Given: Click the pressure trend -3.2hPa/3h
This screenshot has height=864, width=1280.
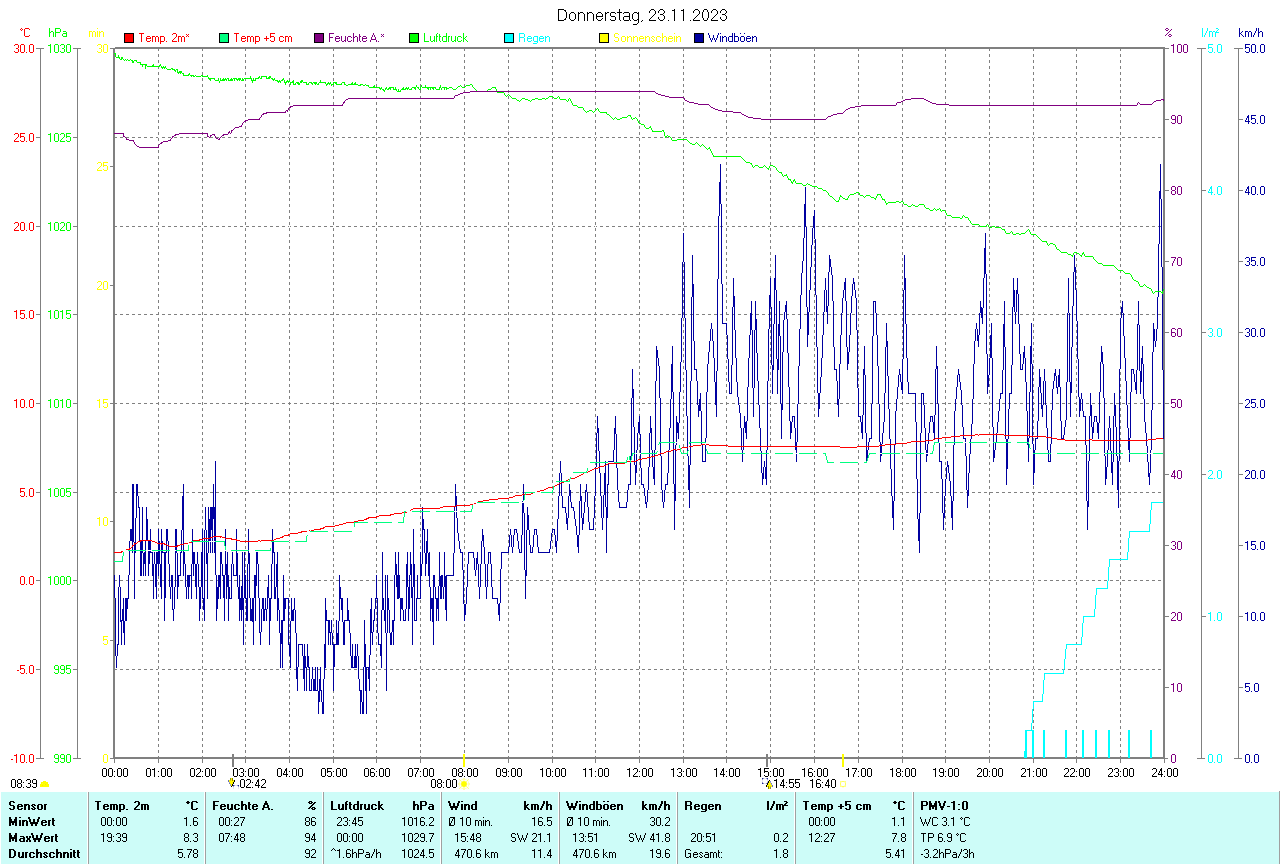Looking at the screenshot, I should pos(948,854).
